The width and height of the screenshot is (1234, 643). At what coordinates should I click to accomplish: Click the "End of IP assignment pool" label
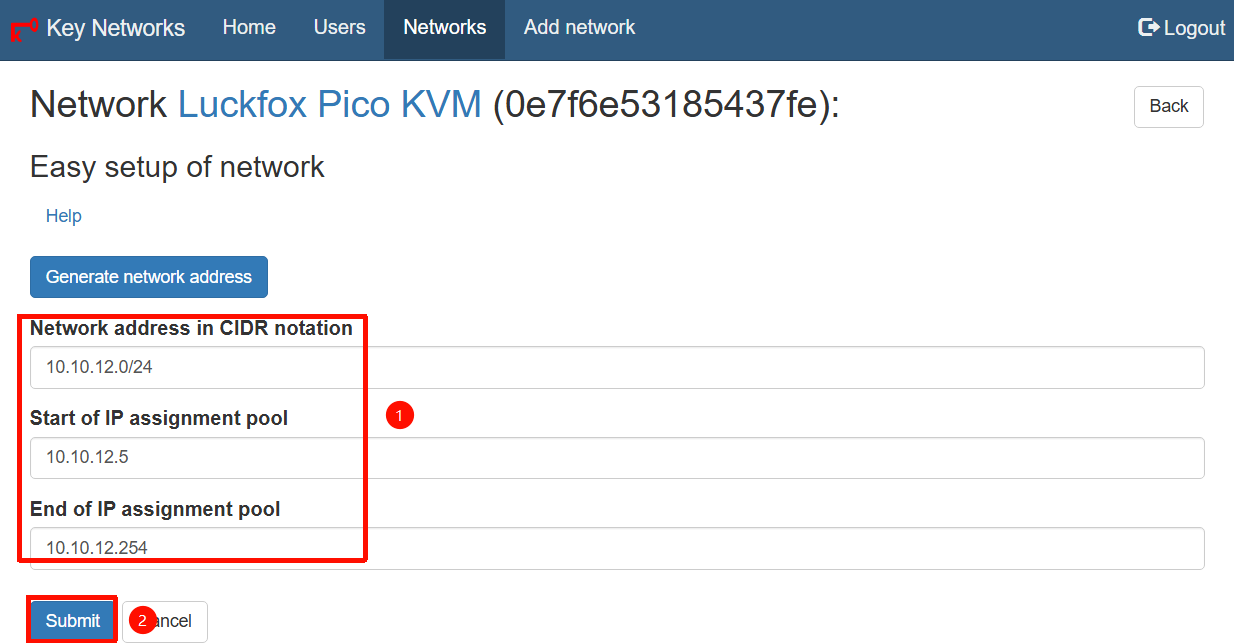click(x=155, y=509)
